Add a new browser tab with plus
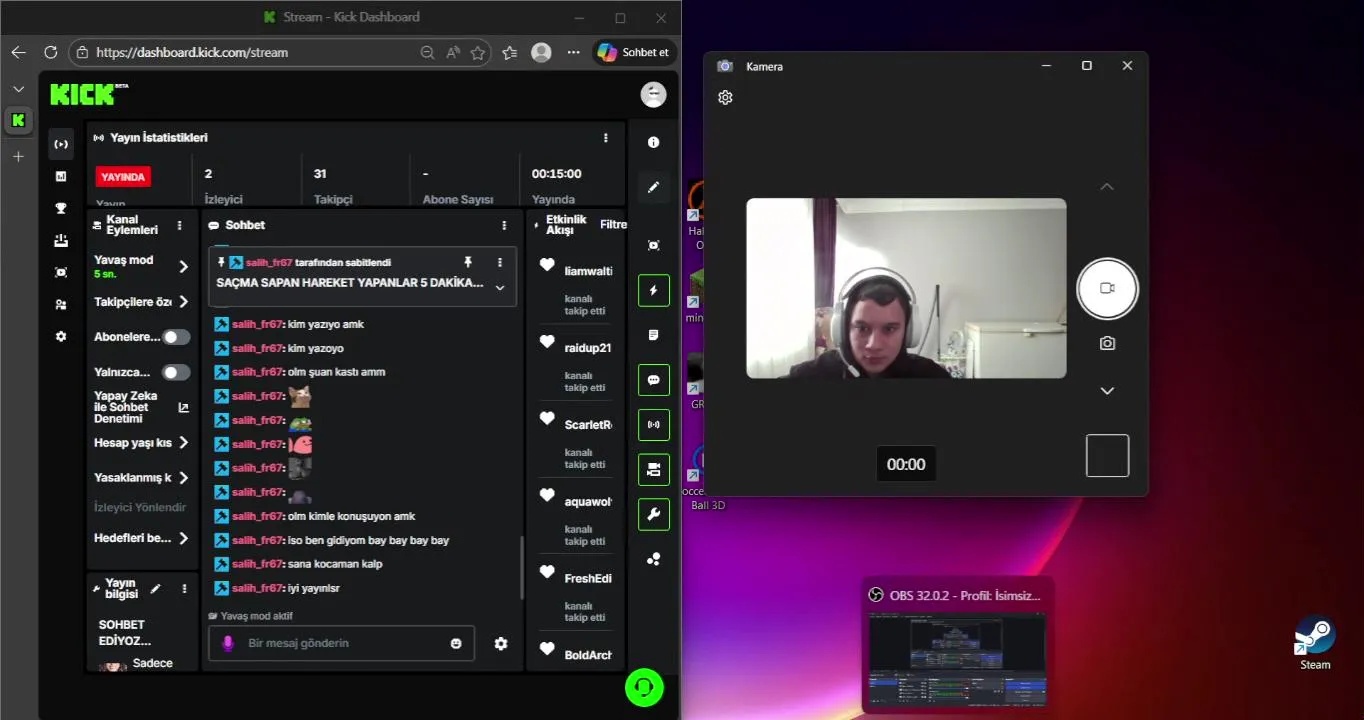Image resolution: width=1364 pixels, height=720 pixels. tap(18, 157)
